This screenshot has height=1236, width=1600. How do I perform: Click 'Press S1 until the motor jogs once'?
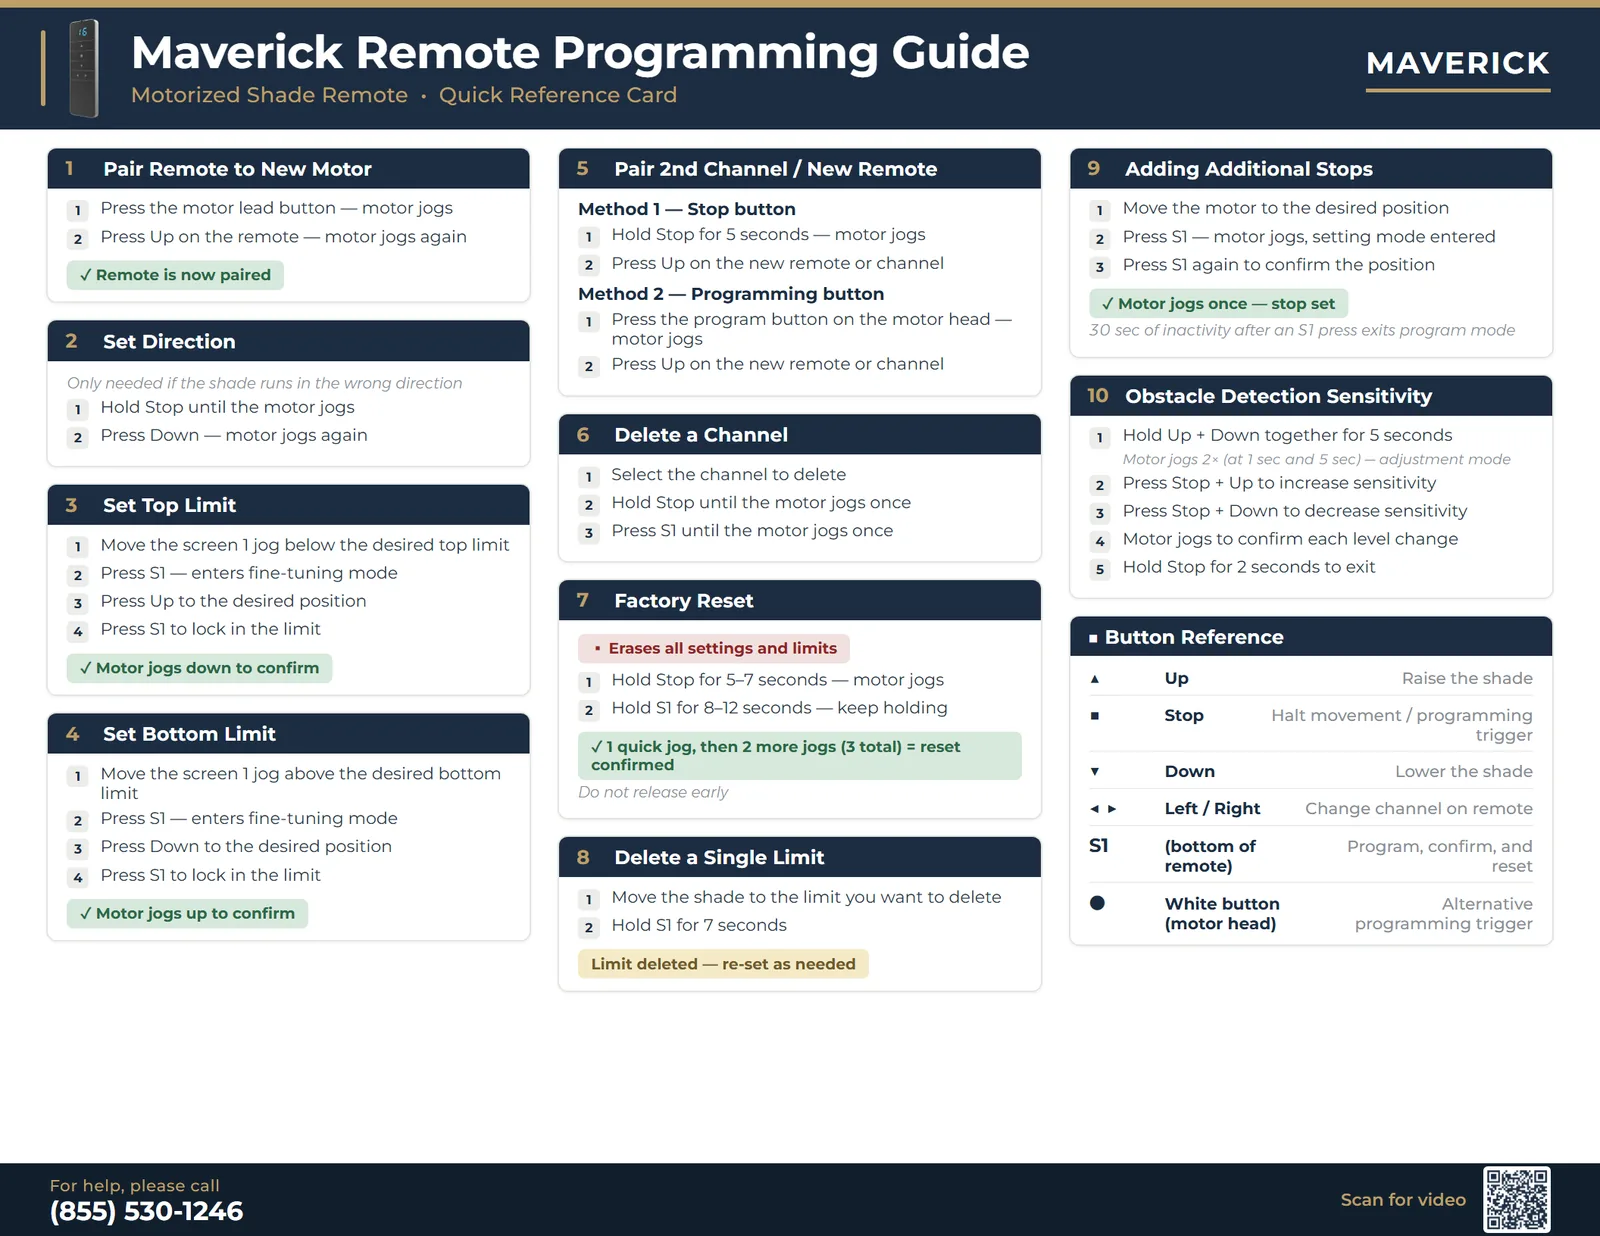(752, 531)
